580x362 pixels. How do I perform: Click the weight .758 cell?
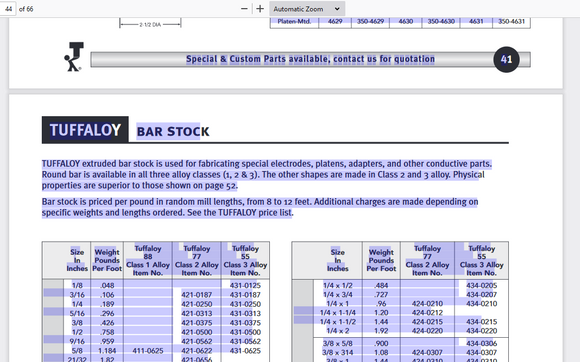pos(107,332)
